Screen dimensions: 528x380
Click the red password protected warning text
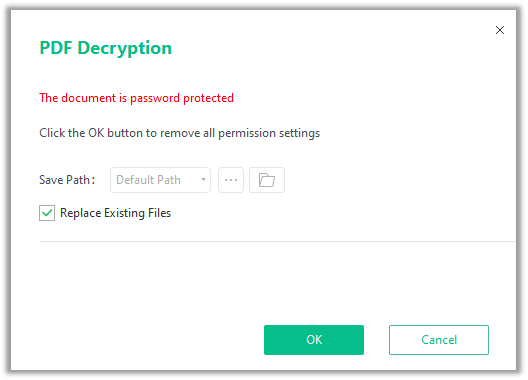[x=136, y=98]
